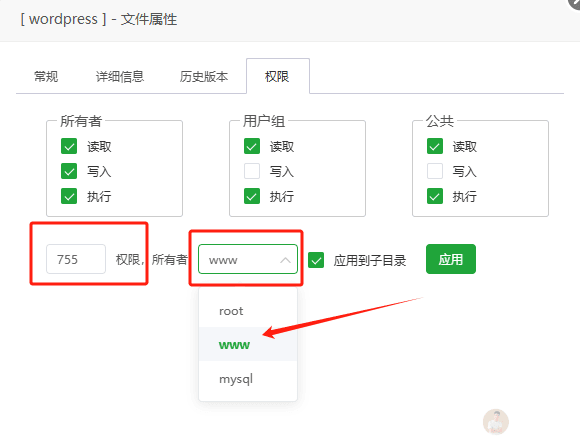580x437 pixels.
Task: Click the owner dropdown chevron arrow
Action: point(285,260)
